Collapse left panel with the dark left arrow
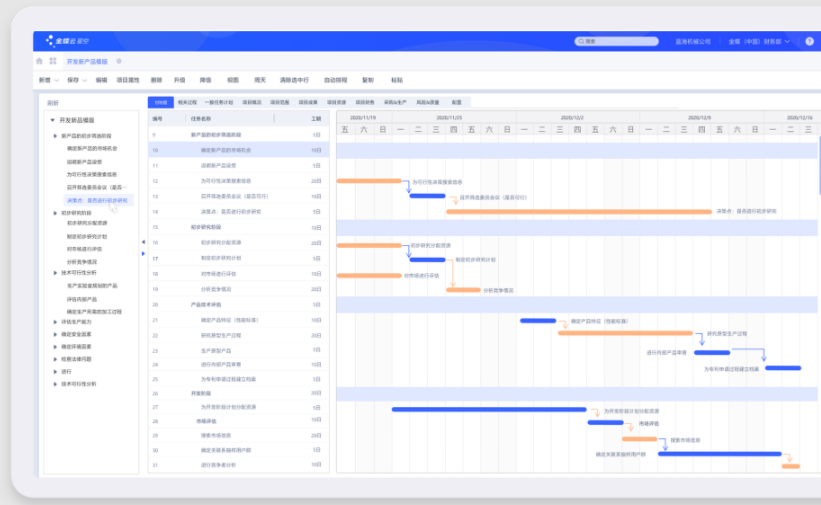The width and height of the screenshot is (821, 505). coord(143,242)
